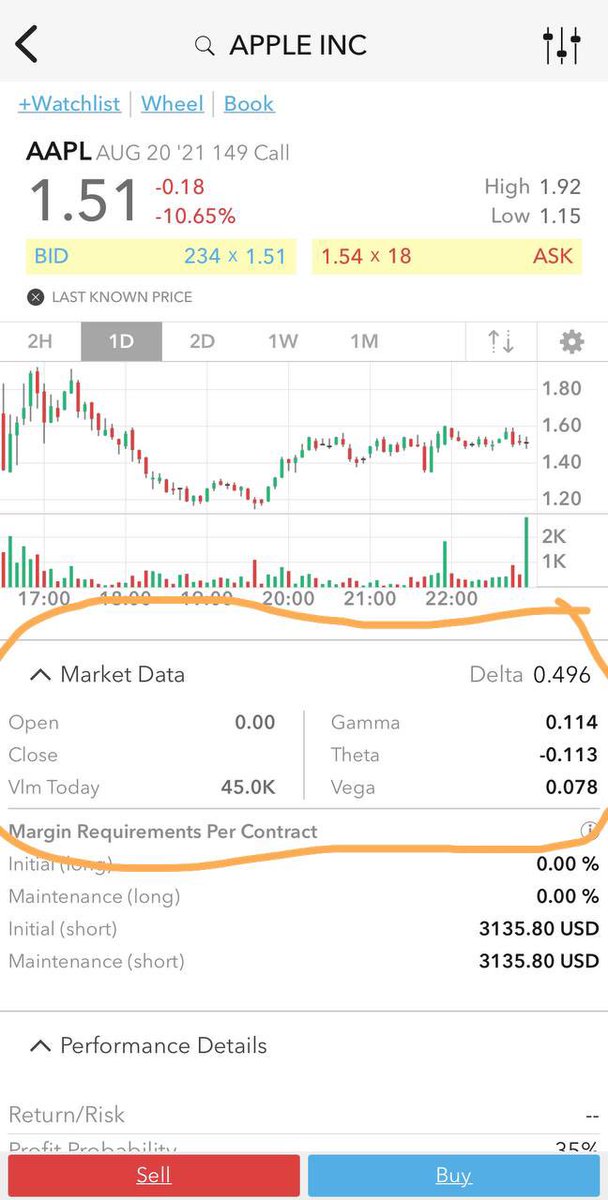The height and width of the screenshot is (1200, 608).
Task: Tap the Last Known Price x icon
Action: (36, 297)
